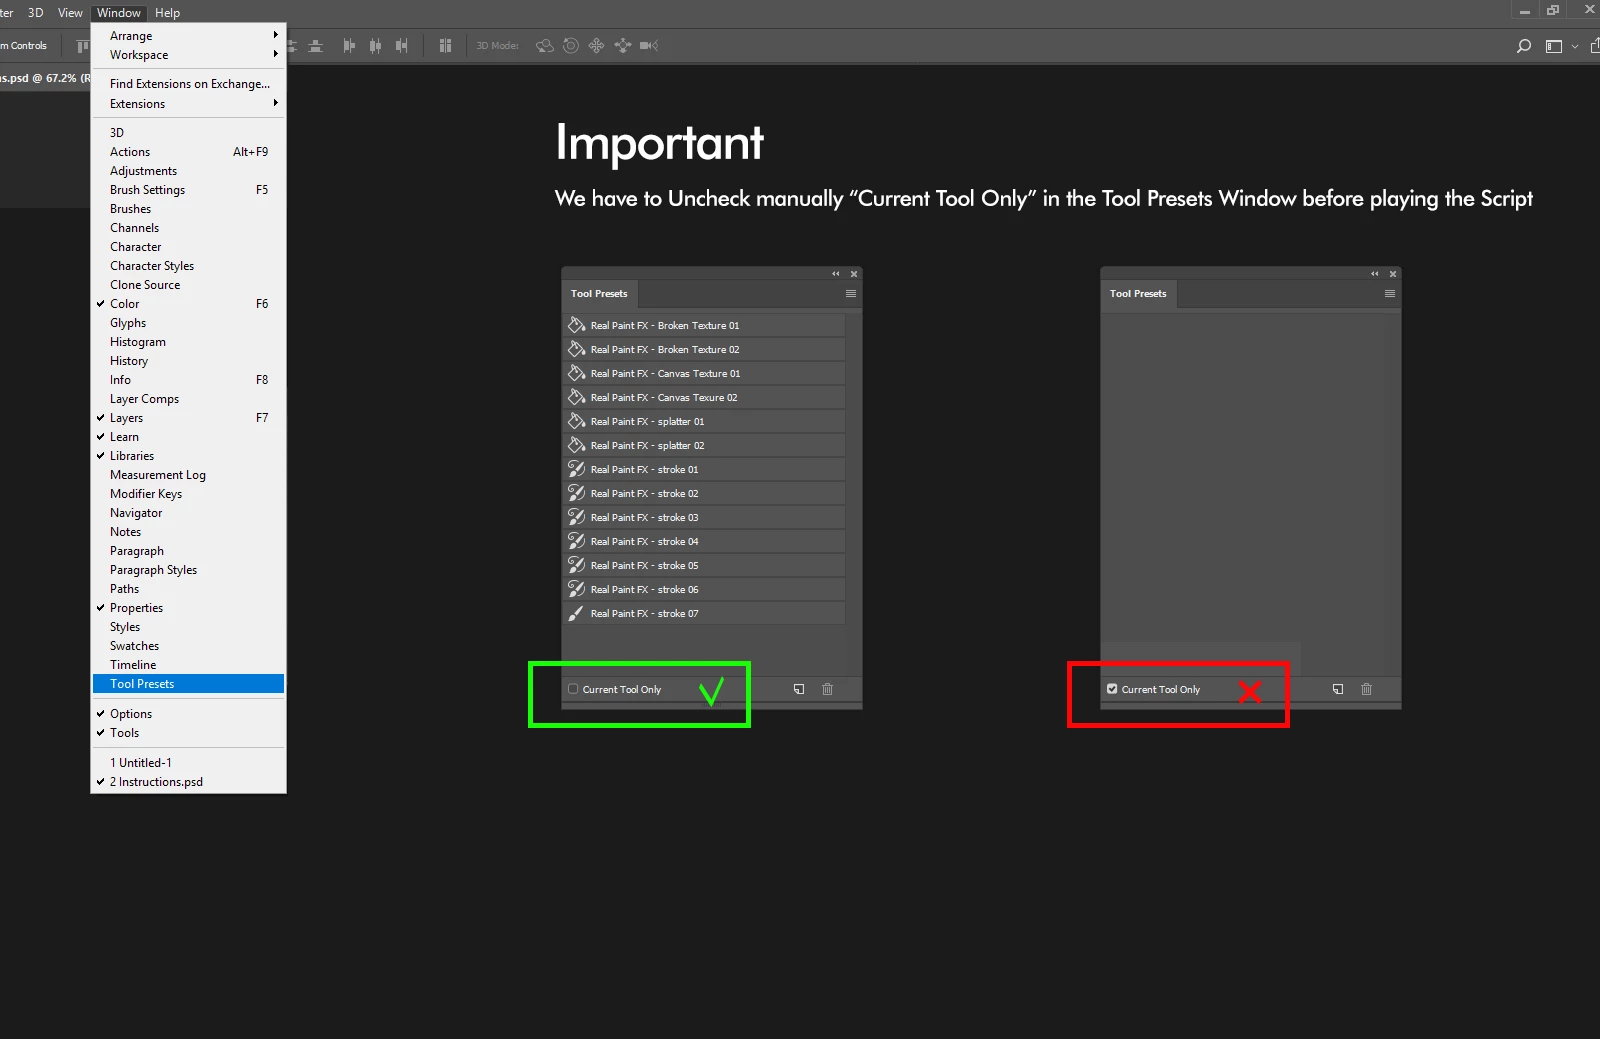Expand the Arrange submenu
The height and width of the screenshot is (1039, 1600).
click(x=188, y=36)
